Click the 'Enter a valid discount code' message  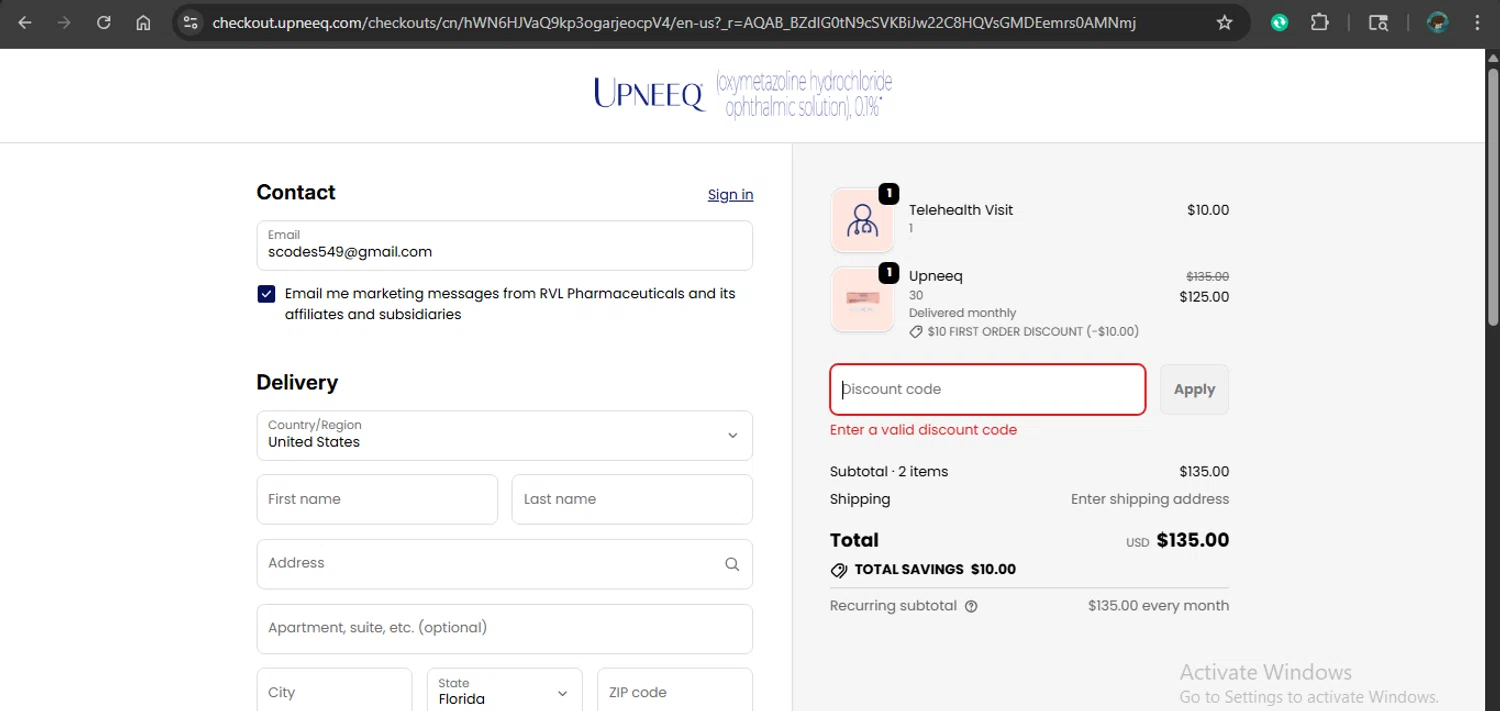[x=923, y=430]
